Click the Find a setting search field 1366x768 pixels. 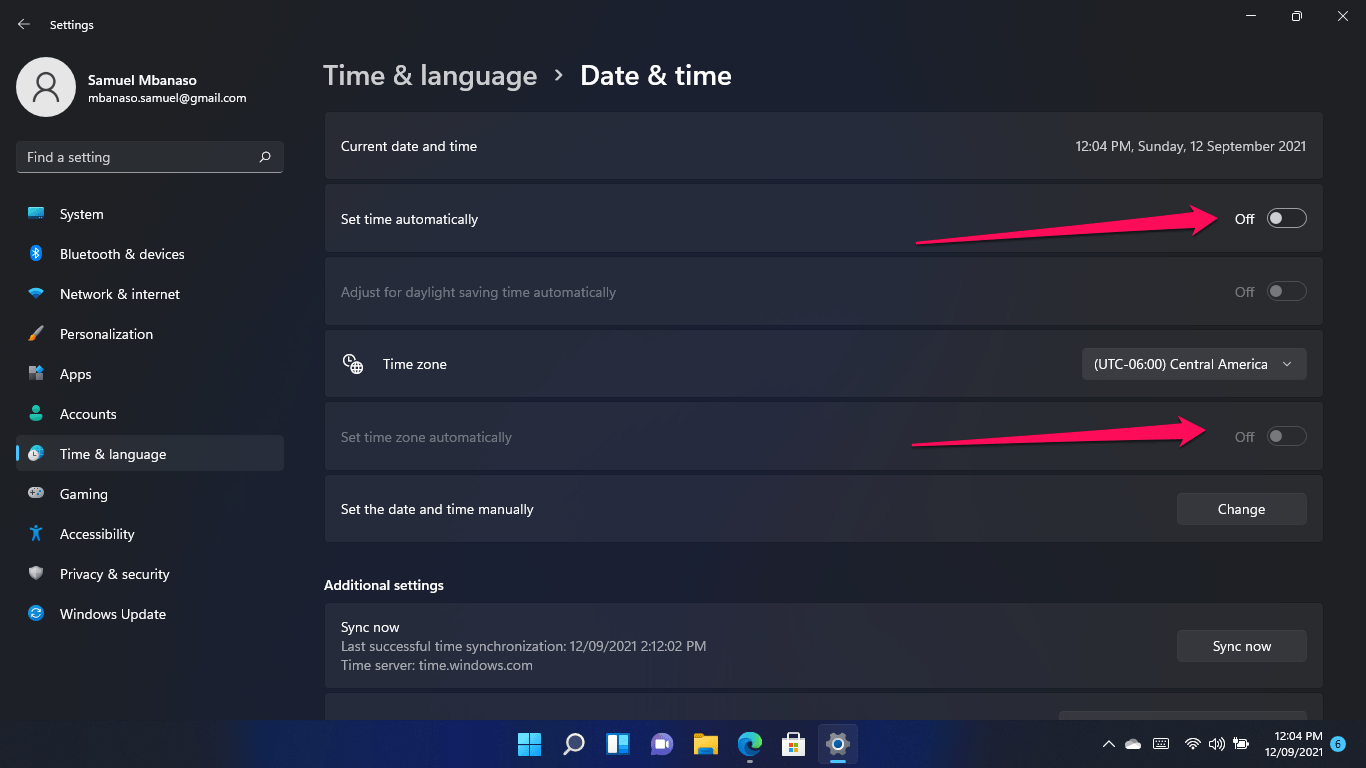pyautogui.click(x=150, y=157)
